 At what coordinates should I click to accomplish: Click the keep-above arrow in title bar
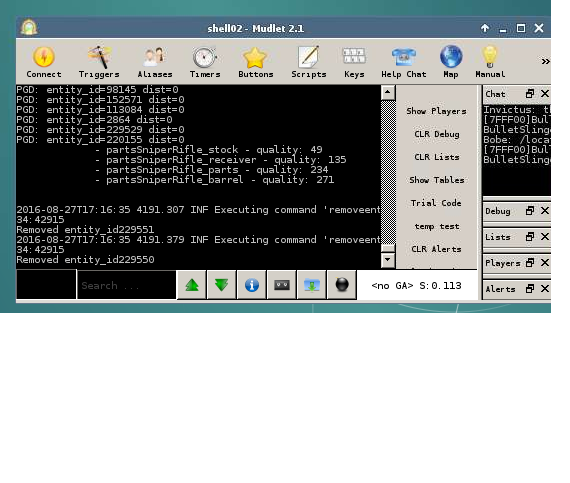click(485, 28)
